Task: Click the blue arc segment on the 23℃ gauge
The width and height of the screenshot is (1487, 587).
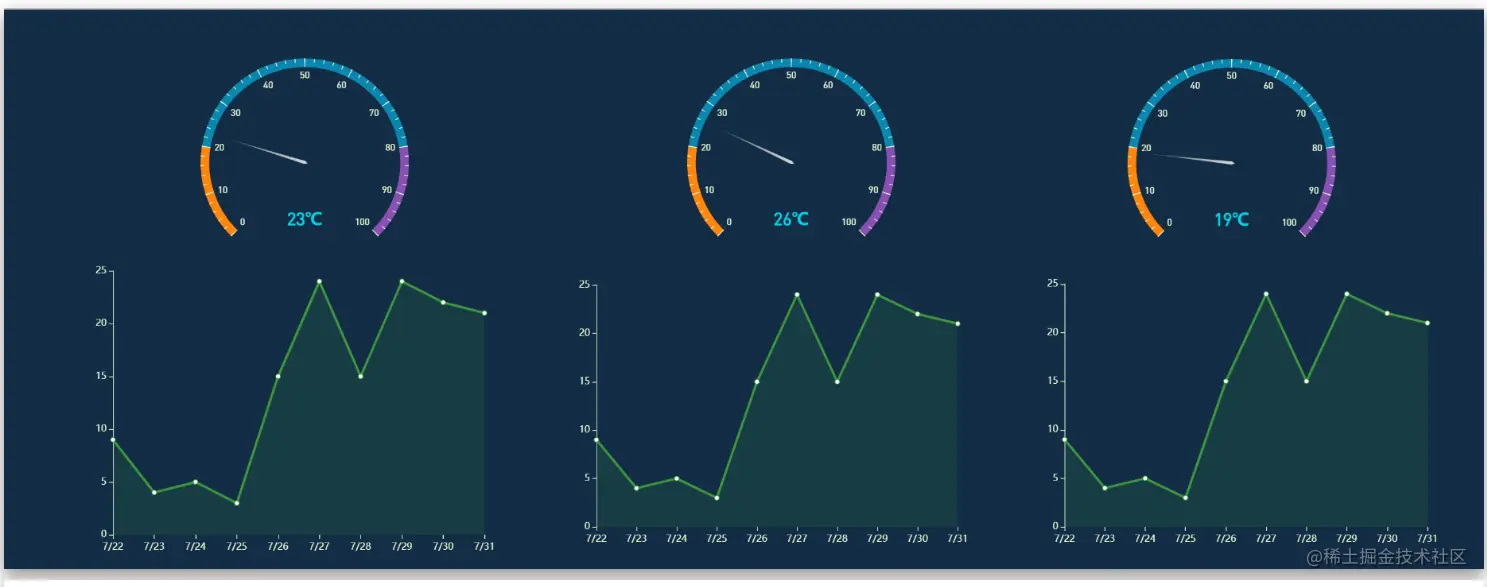Action: [x=305, y=64]
